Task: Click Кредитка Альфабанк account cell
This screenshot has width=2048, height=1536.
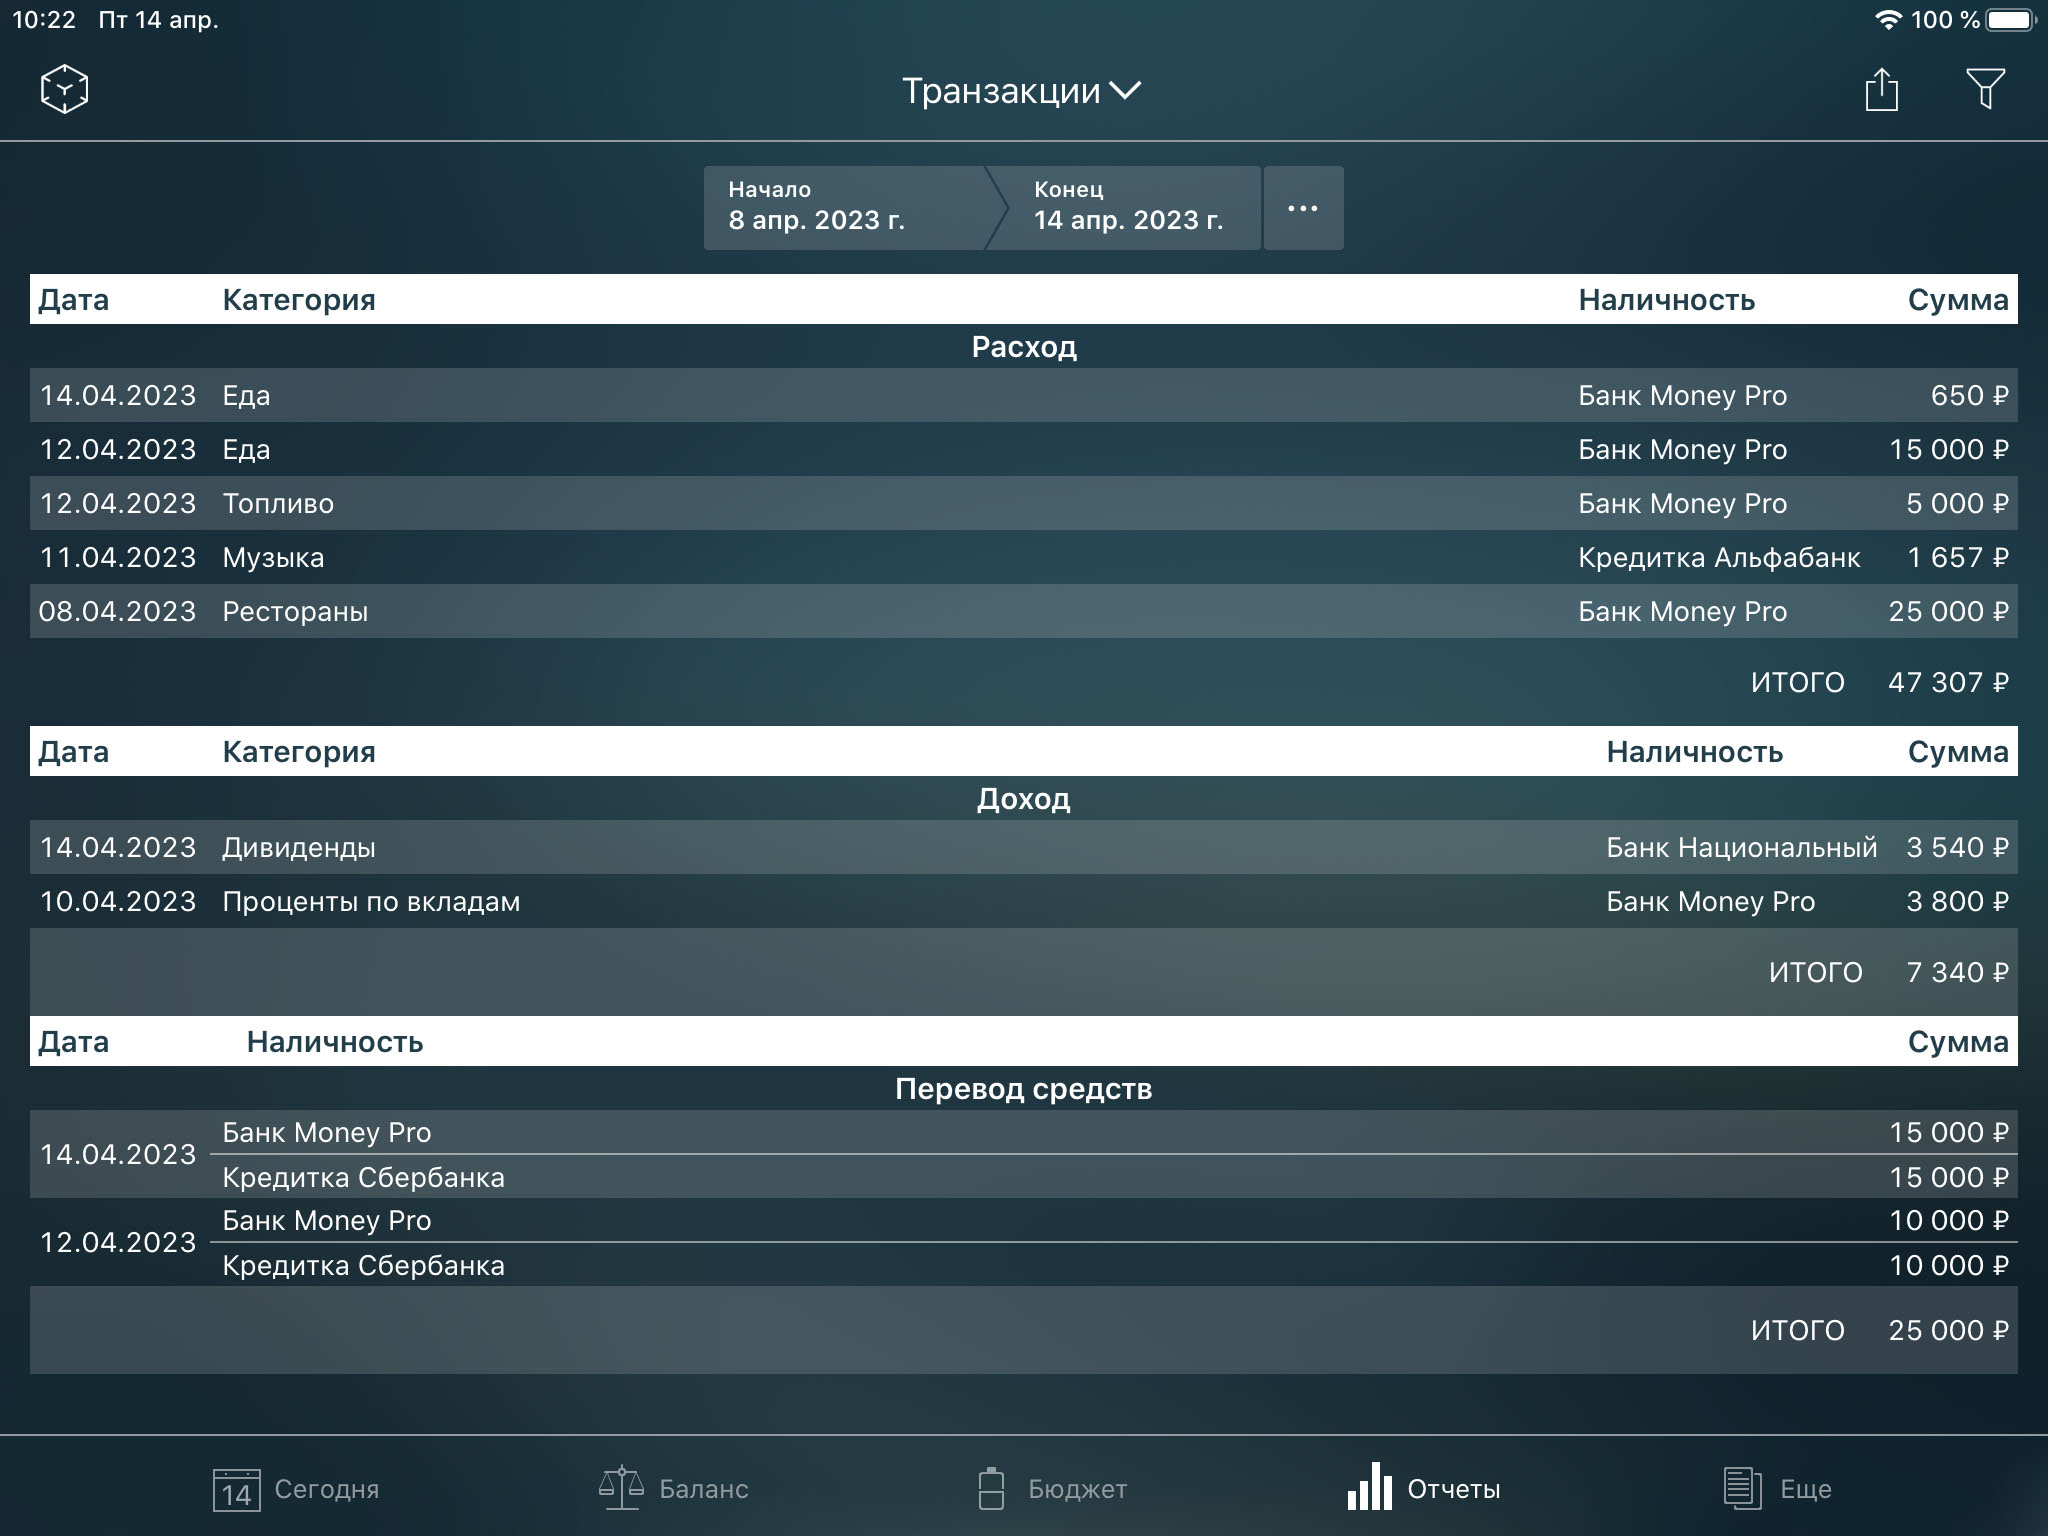Action: pyautogui.click(x=1719, y=557)
